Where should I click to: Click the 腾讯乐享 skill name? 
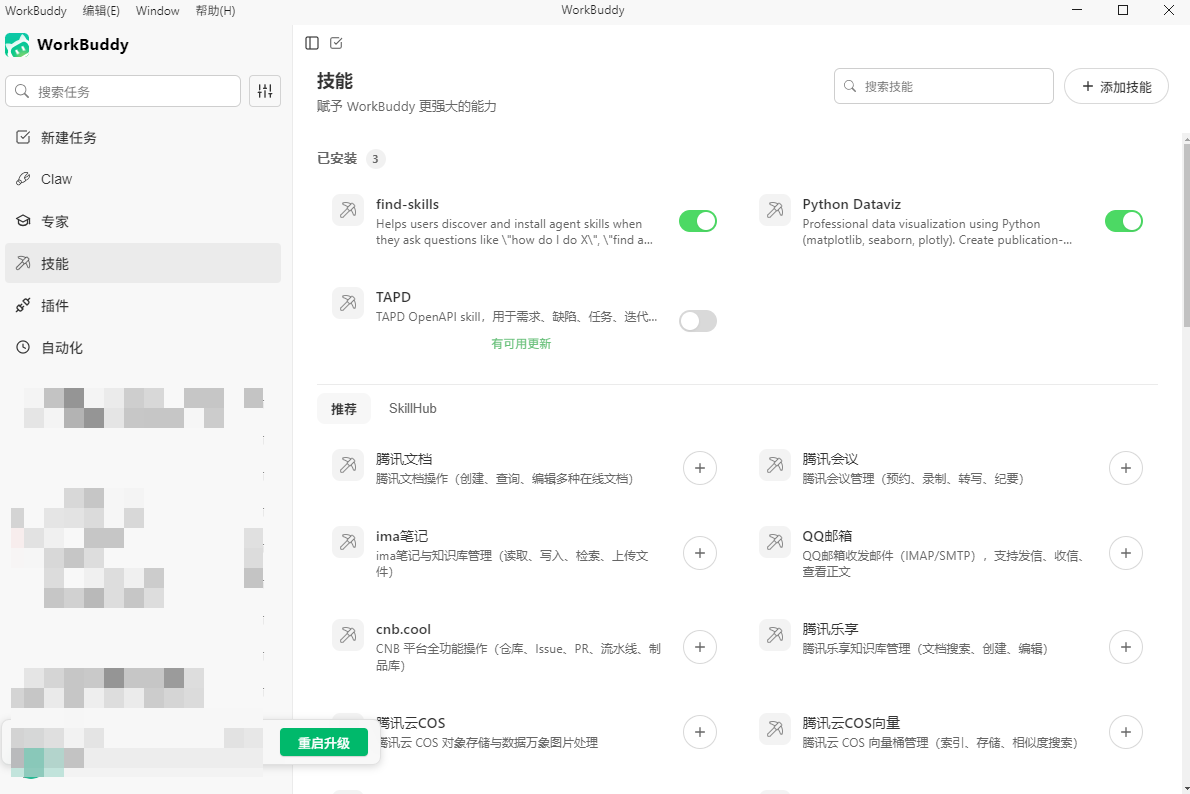[x=830, y=629]
